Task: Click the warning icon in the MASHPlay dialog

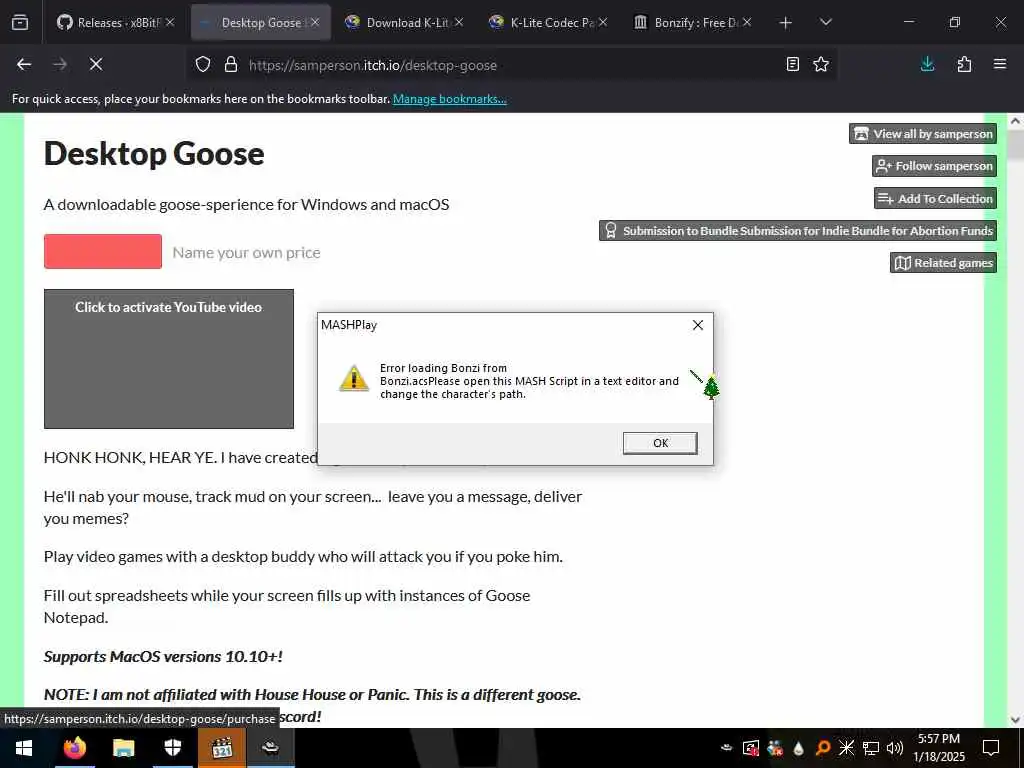Action: [x=353, y=379]
